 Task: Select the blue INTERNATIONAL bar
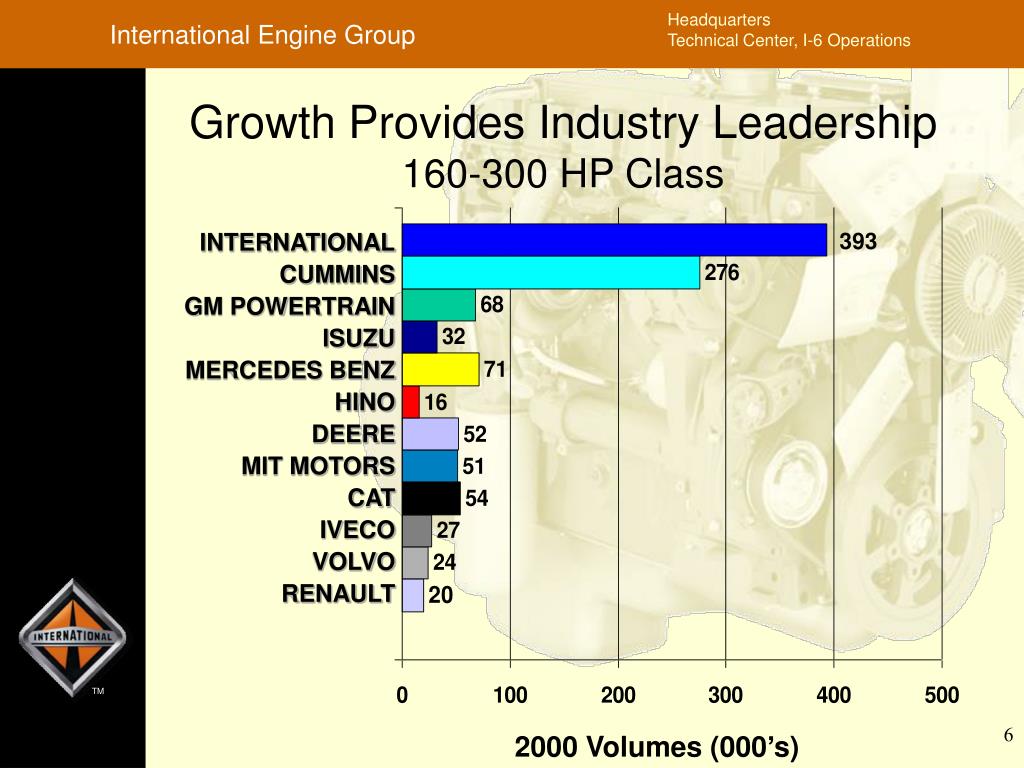click(x=614, y=240)
